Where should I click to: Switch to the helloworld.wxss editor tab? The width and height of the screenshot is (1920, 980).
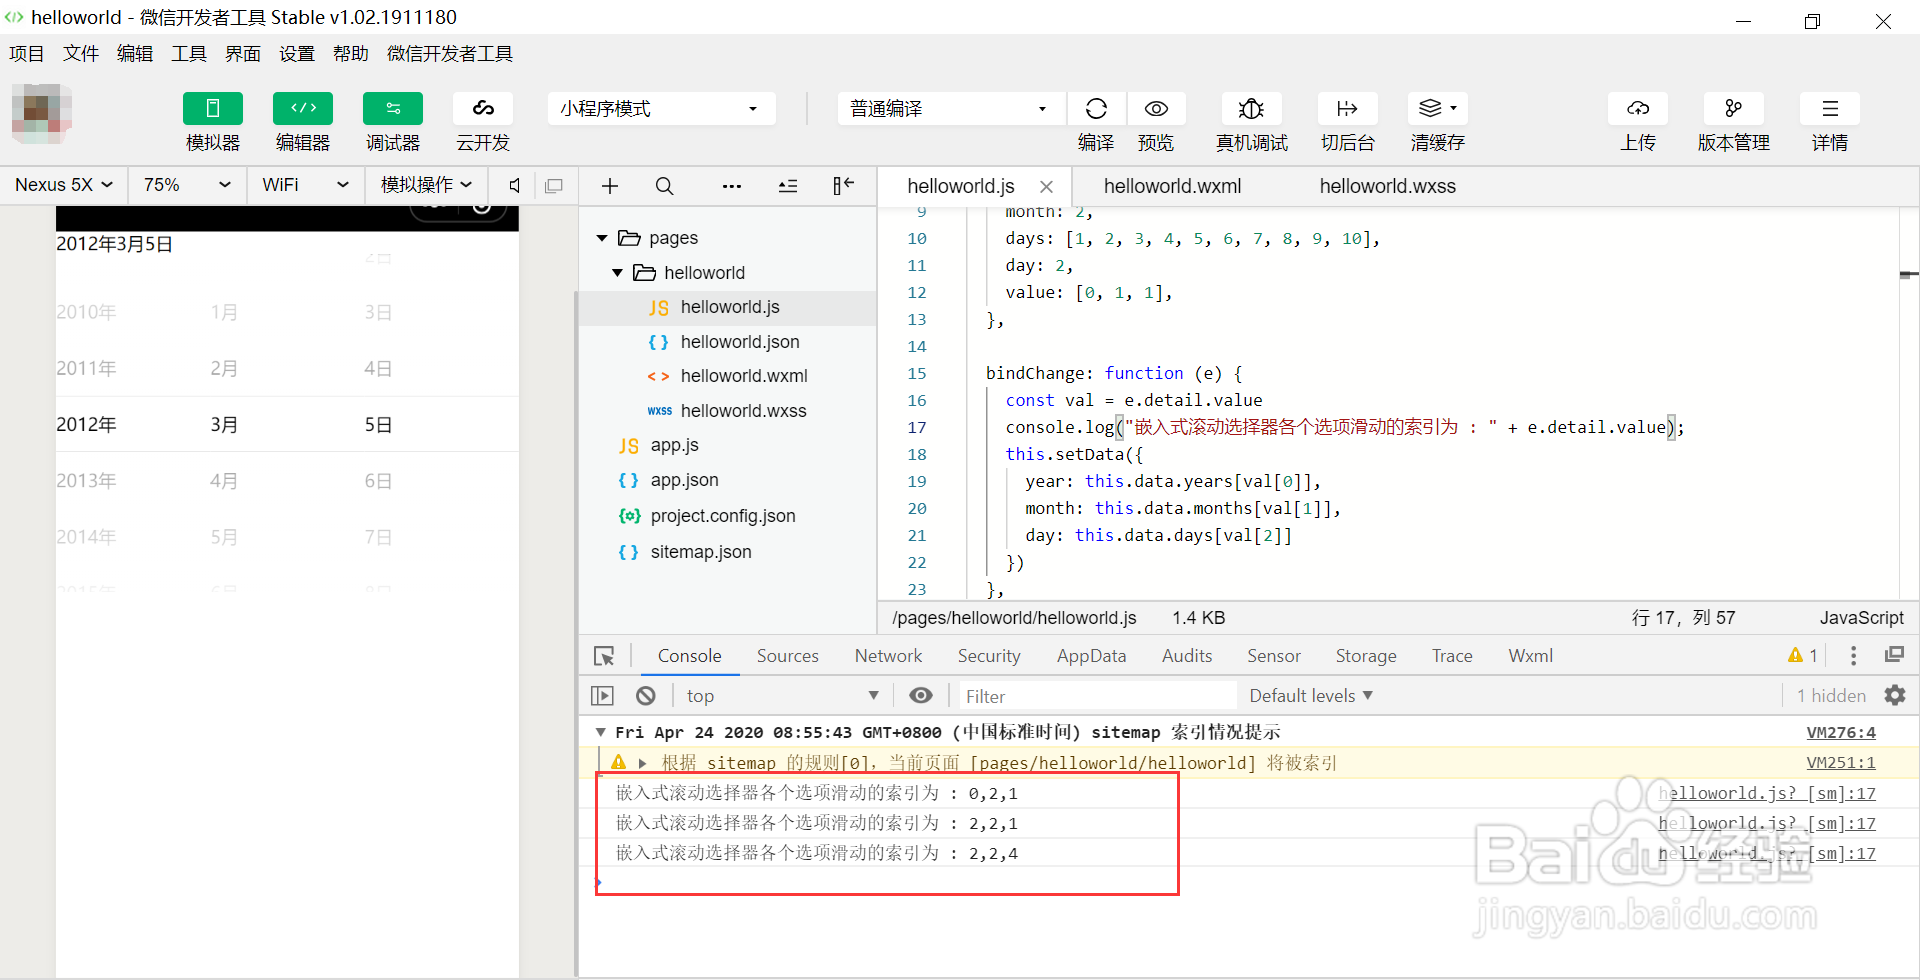click(1387, 186)
